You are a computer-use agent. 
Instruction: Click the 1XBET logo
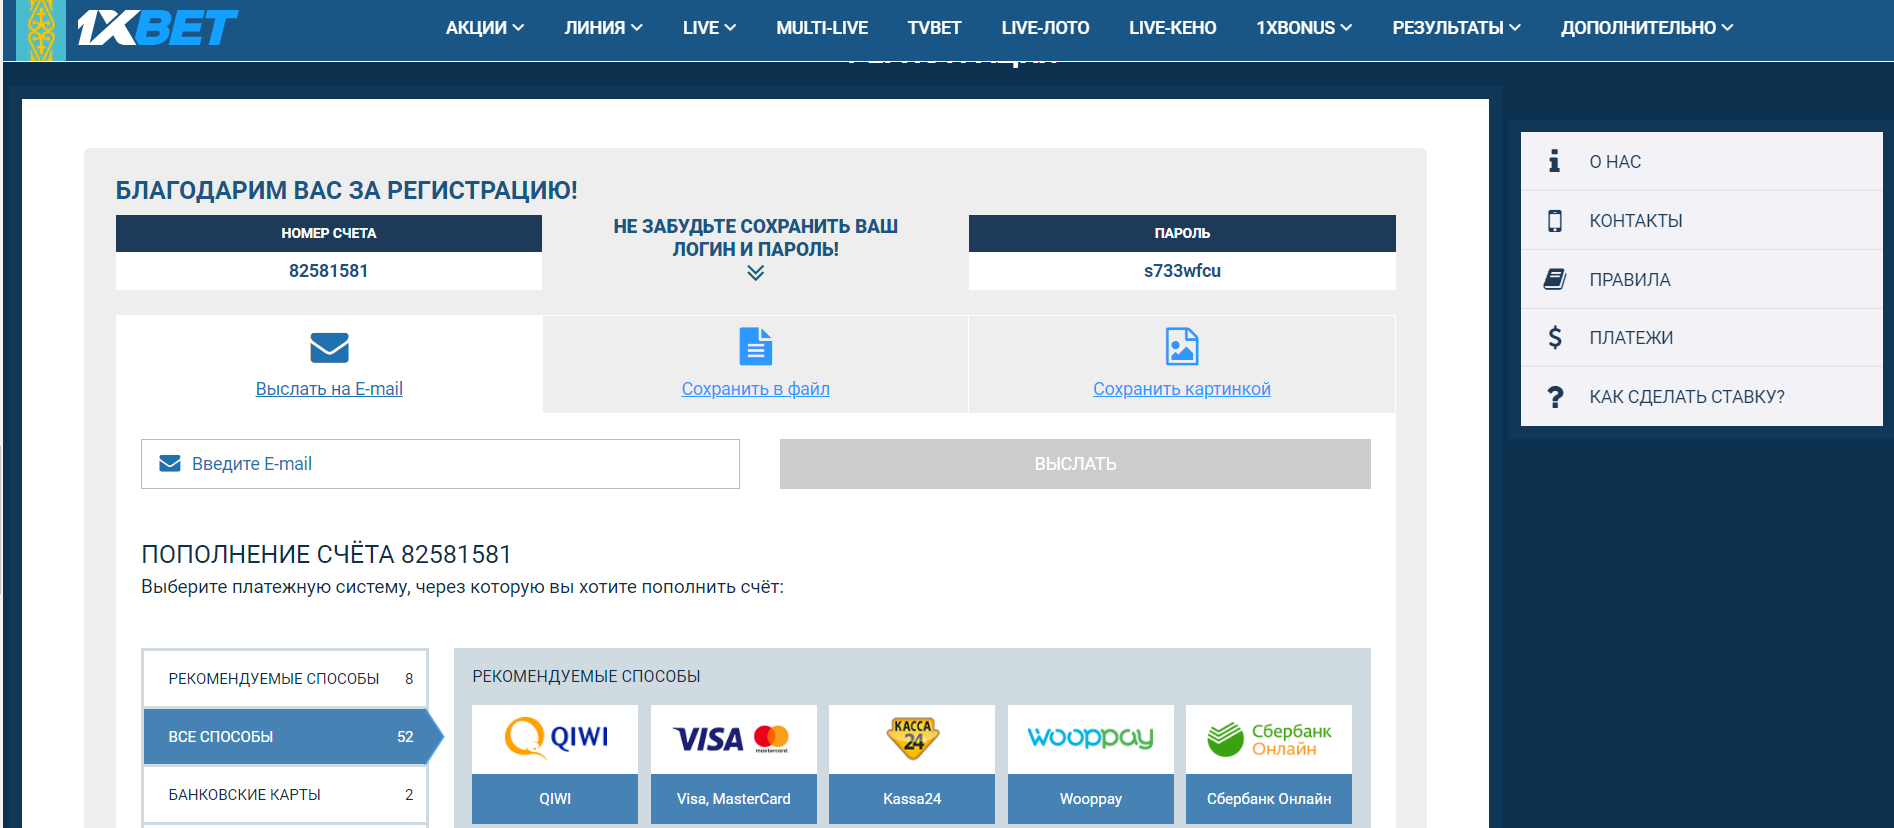[157, 28]
